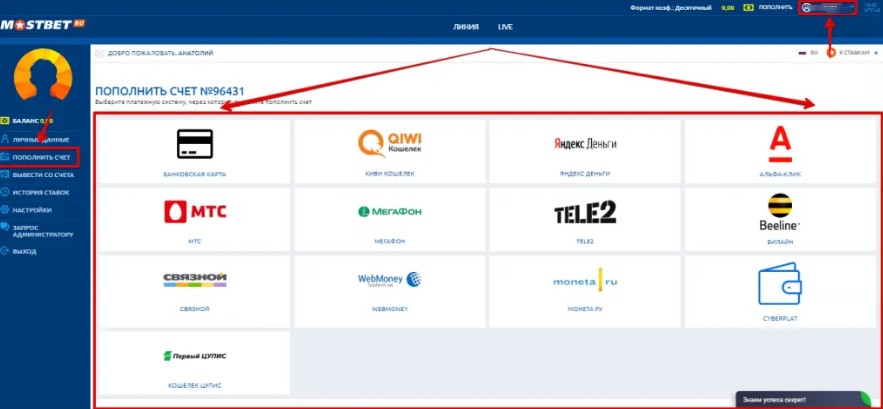883x409 pixels.
Task: Select the Tele2 payment option
Action: pos(584,212)
